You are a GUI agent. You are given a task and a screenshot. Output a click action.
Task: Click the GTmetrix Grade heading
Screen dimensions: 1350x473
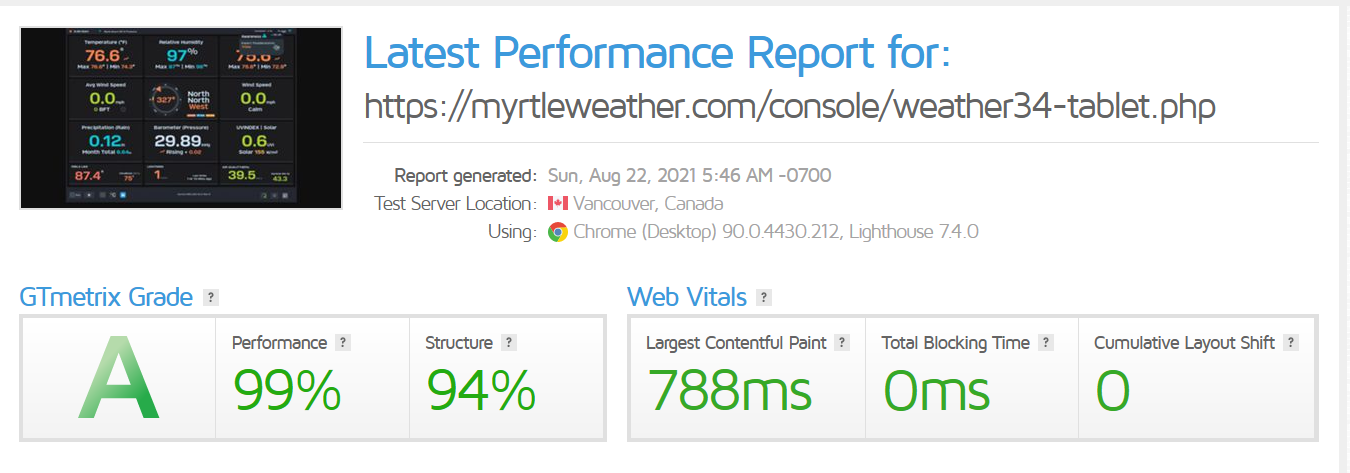(x=106, y=297)
